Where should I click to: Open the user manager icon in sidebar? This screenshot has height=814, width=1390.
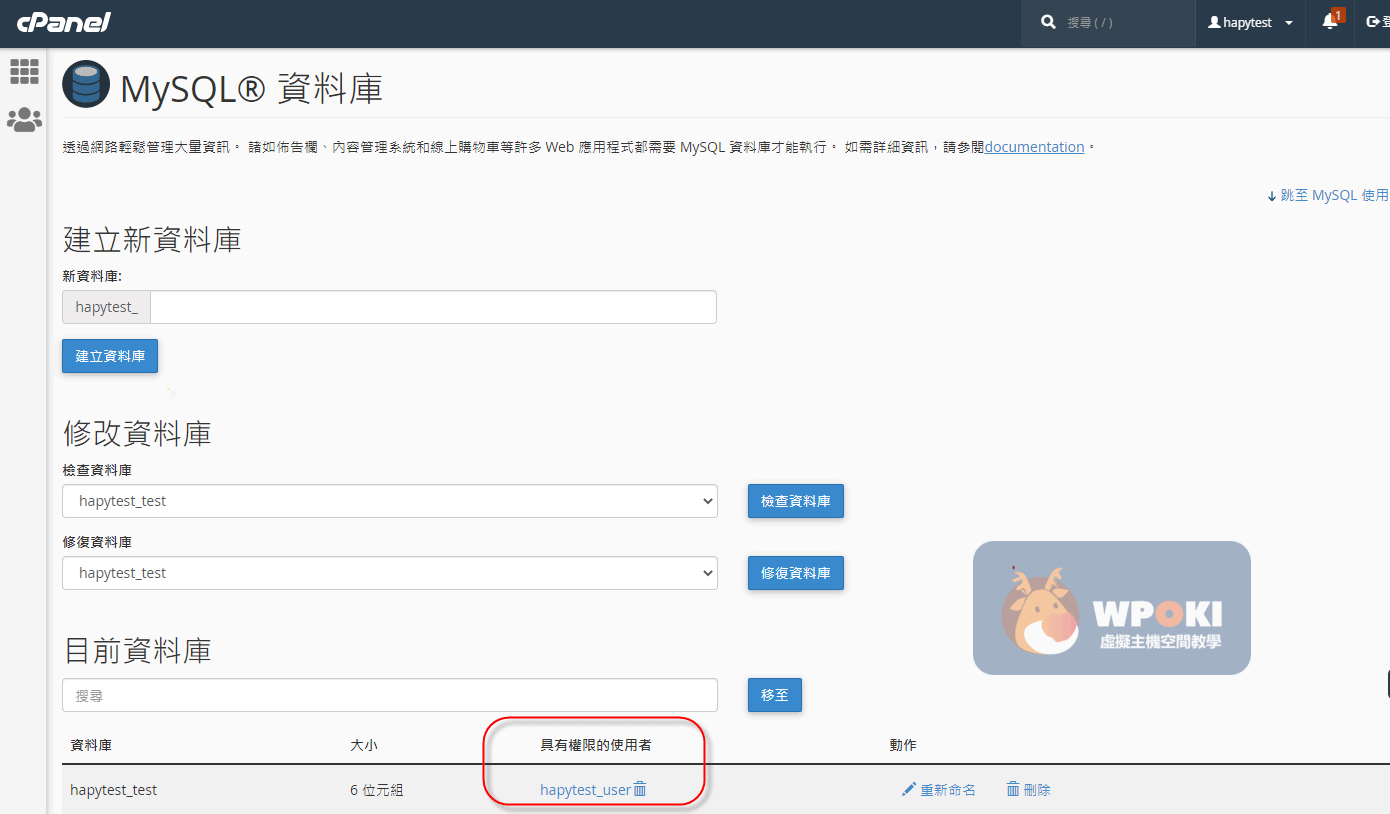pos(24,120)
